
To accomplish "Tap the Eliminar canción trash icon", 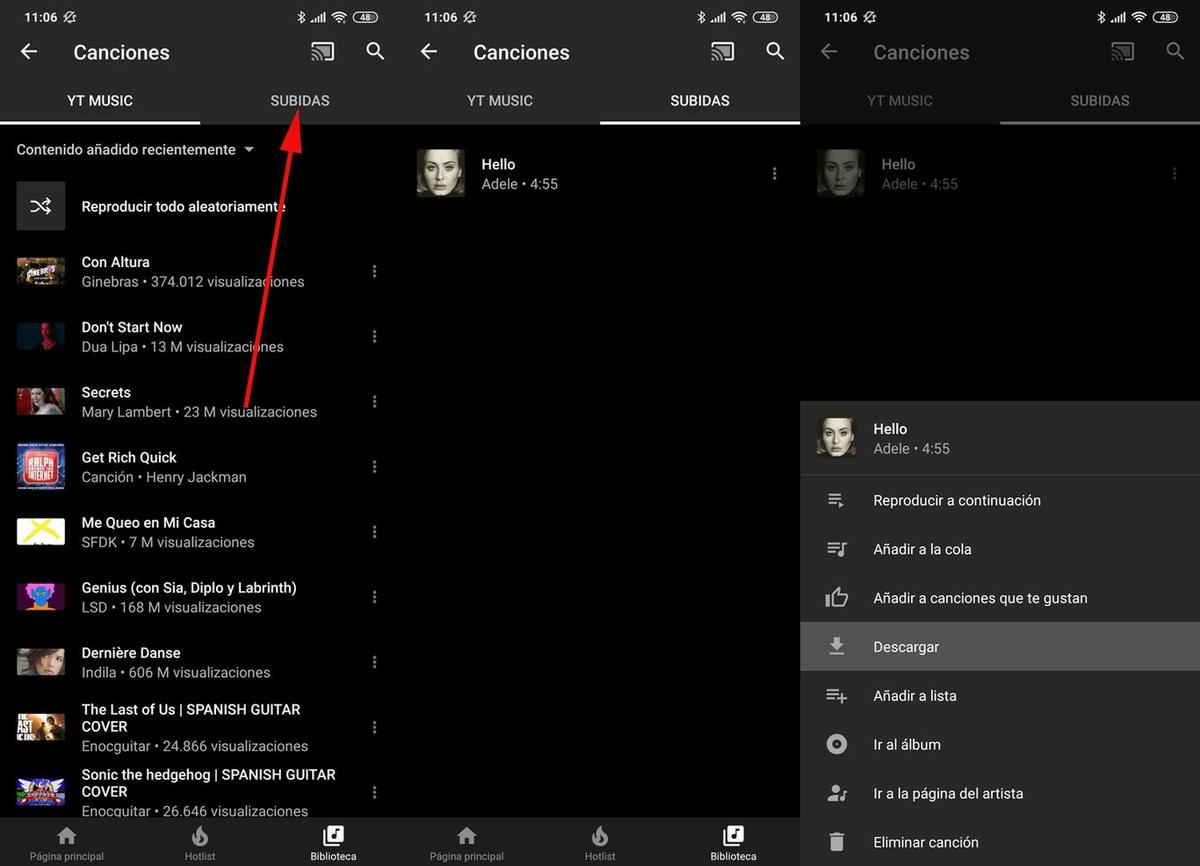I will tap(836, 842).
